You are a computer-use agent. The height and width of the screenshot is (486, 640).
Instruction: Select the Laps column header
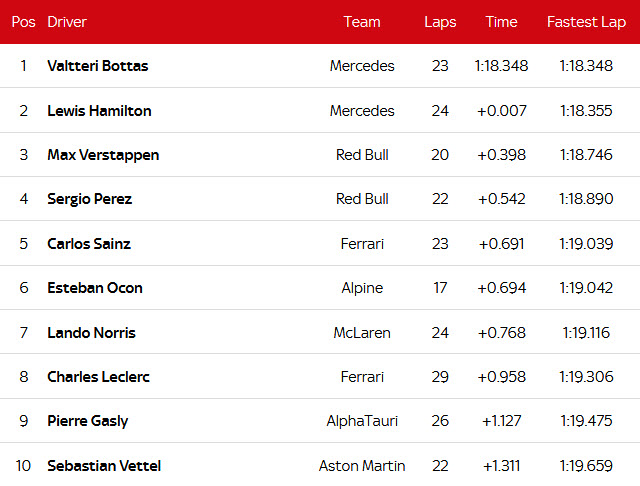pyautogui.click(x=440, y=22)
